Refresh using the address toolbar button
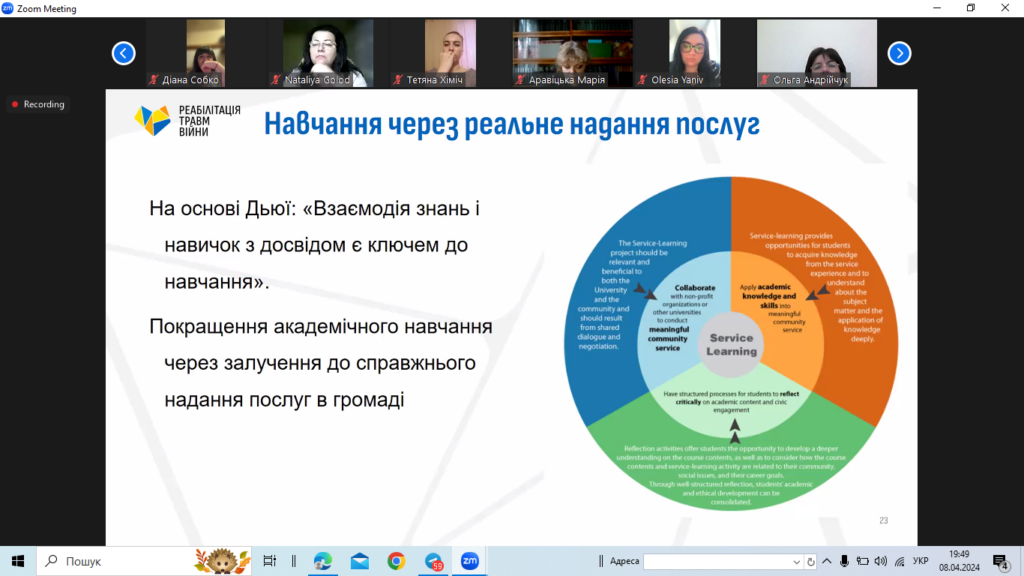The image size is (1024, 576). pos(811,561)
